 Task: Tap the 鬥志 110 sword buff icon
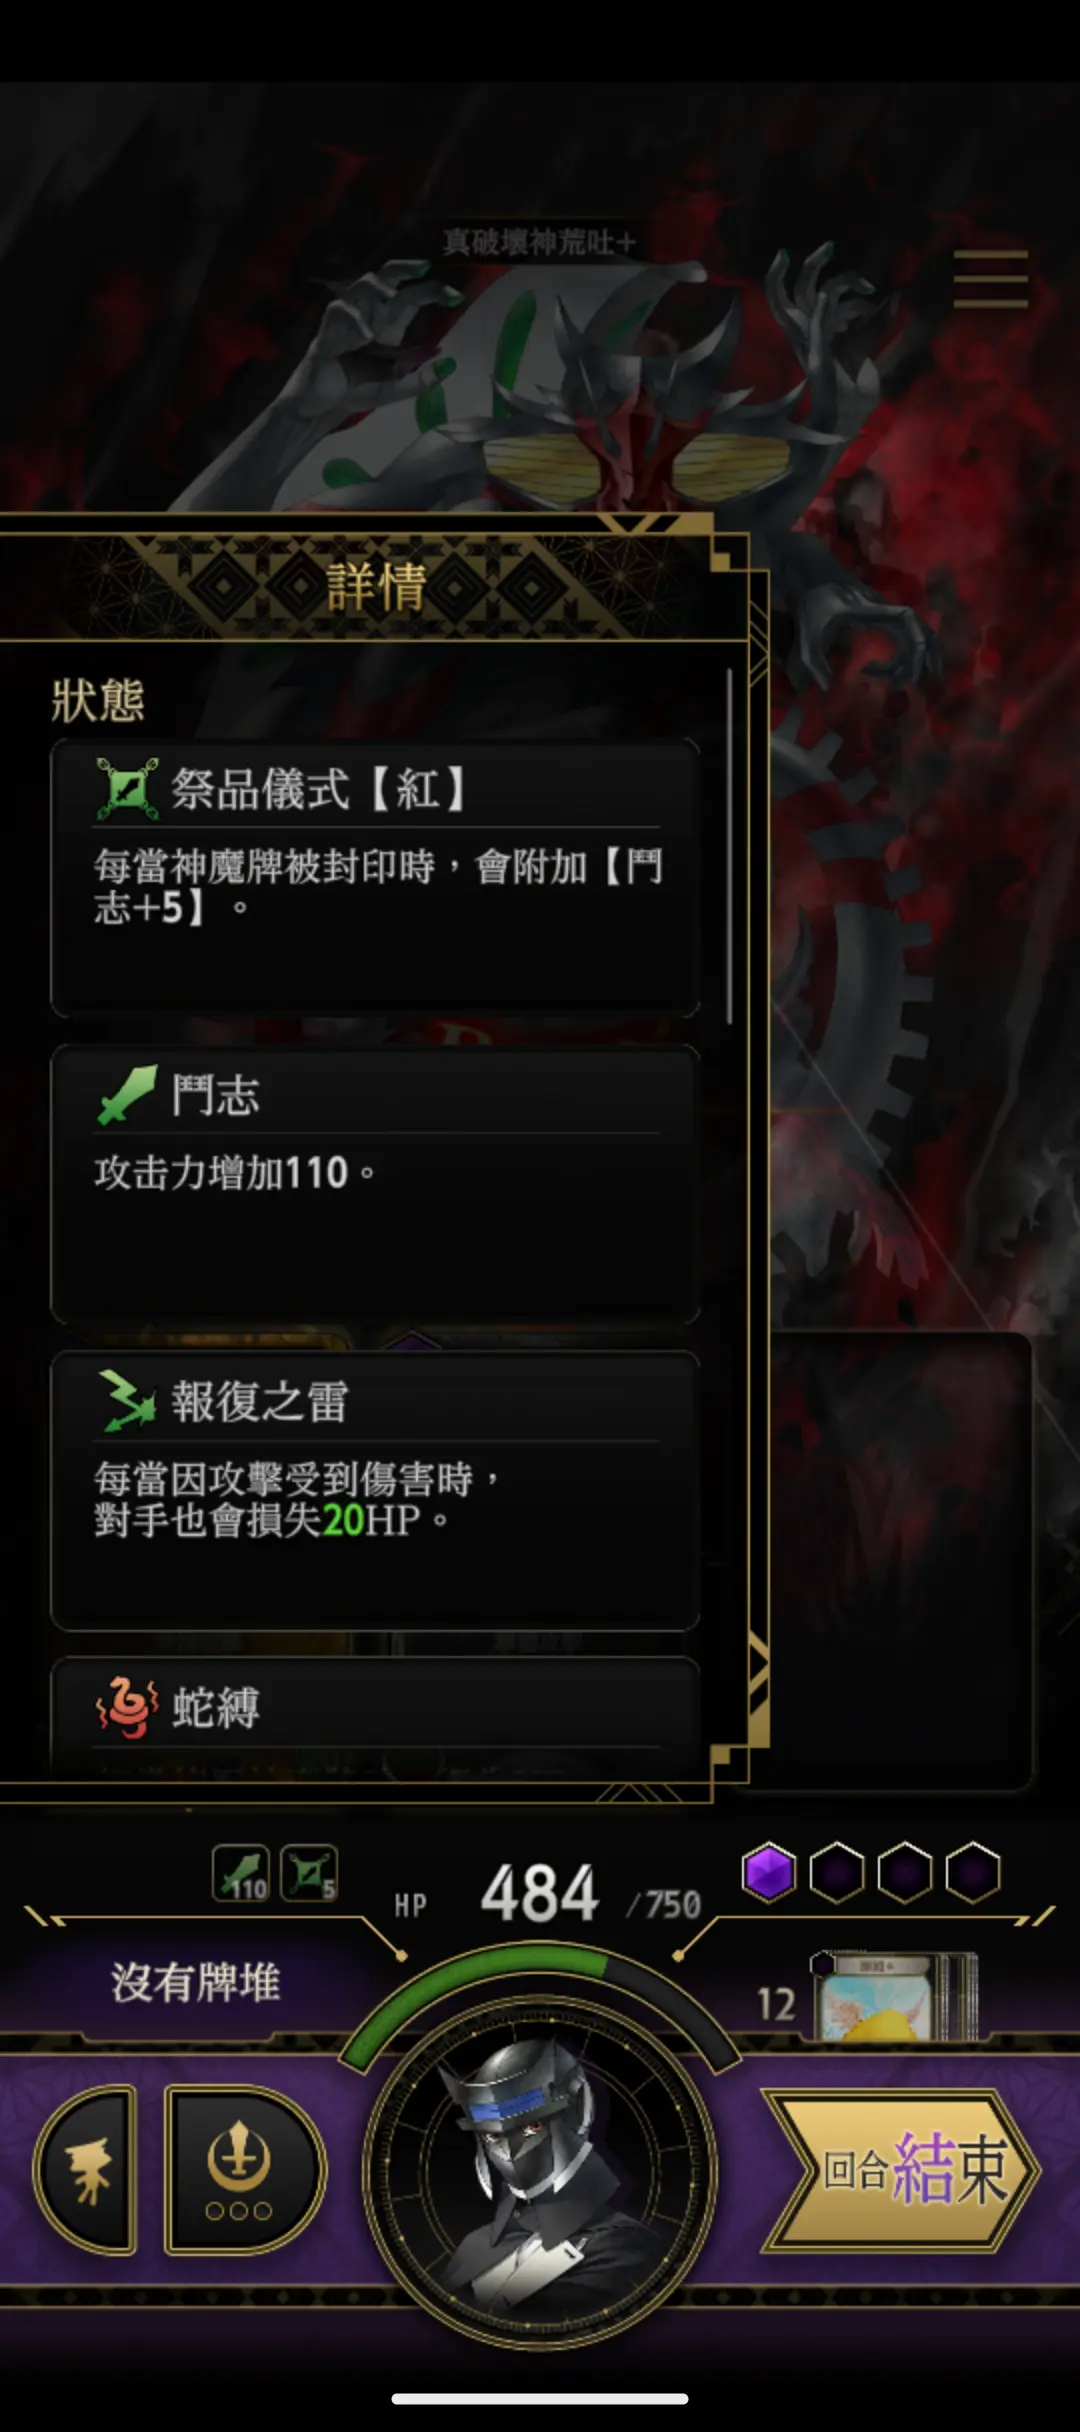[x=240, y=1873]
